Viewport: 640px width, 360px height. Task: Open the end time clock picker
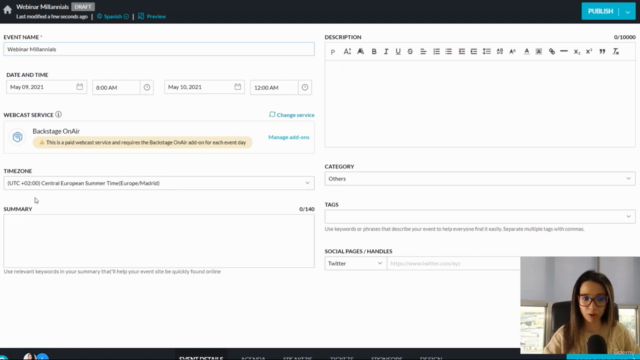pyautogui.click(x=305, y=87)
